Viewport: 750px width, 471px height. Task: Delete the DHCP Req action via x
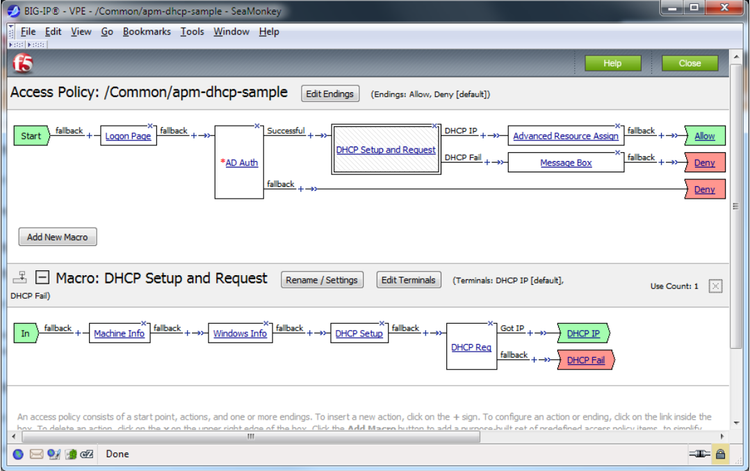pyautogui.click(x=490, y=323)
